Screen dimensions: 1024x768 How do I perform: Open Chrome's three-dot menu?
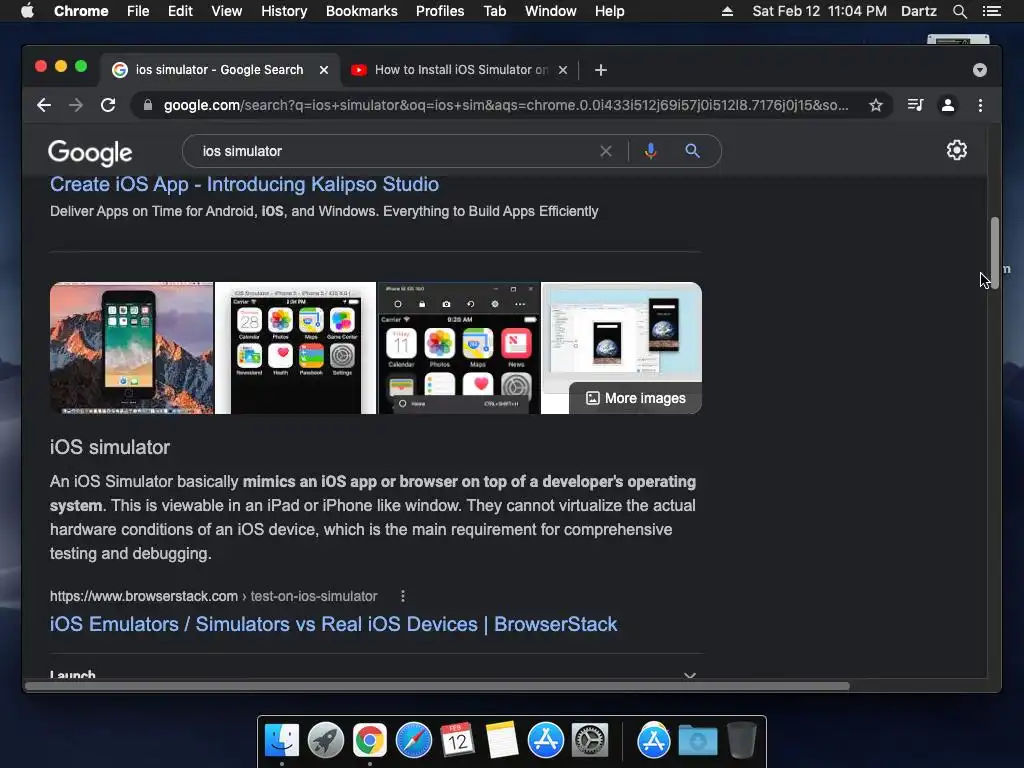pyautogui.click(x=980, y=105)
